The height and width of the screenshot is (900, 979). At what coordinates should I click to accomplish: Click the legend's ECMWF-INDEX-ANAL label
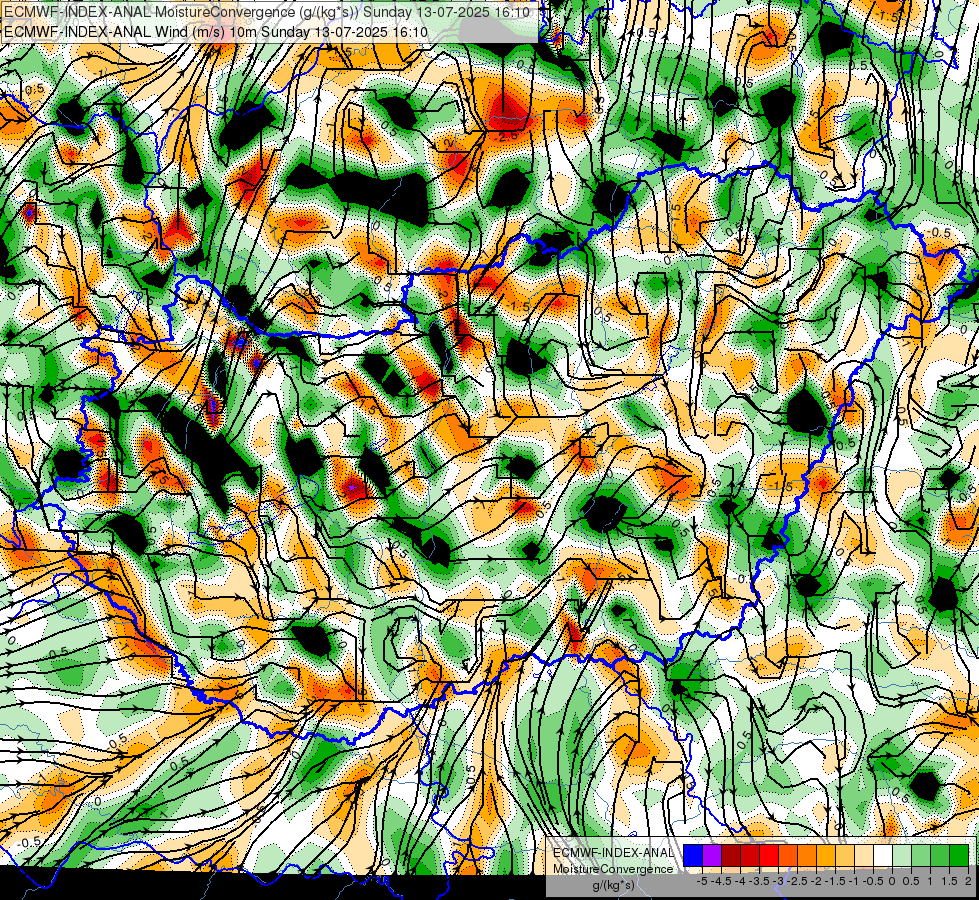pos(613,853)
